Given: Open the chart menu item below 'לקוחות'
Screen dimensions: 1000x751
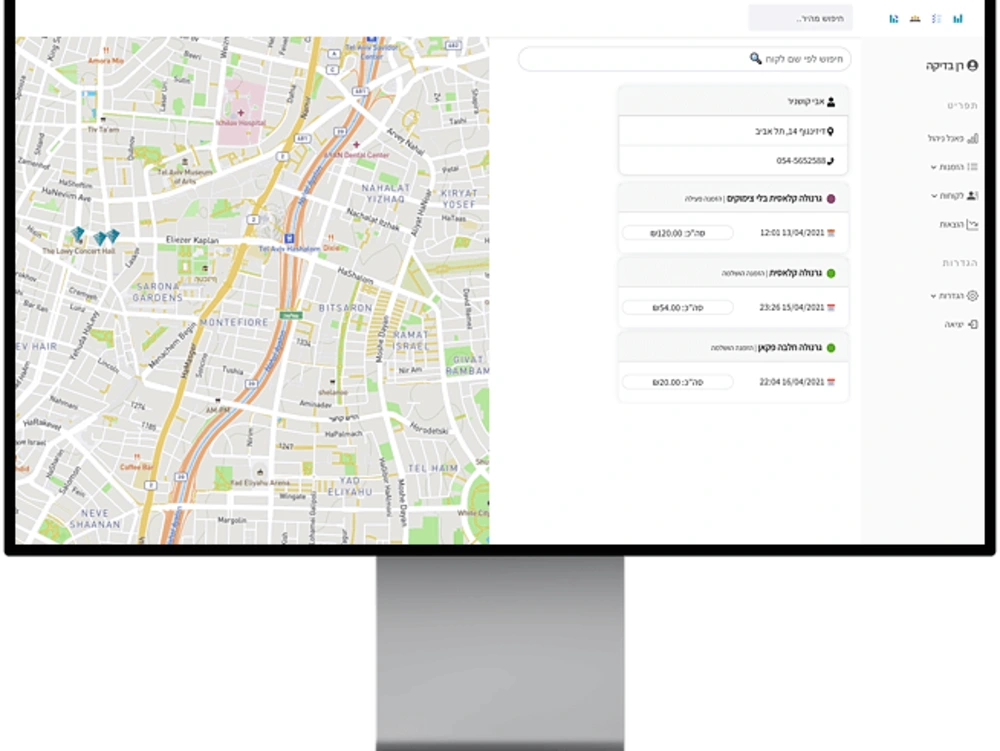Looking at the screenshot, I should click(x=958, y=224).
